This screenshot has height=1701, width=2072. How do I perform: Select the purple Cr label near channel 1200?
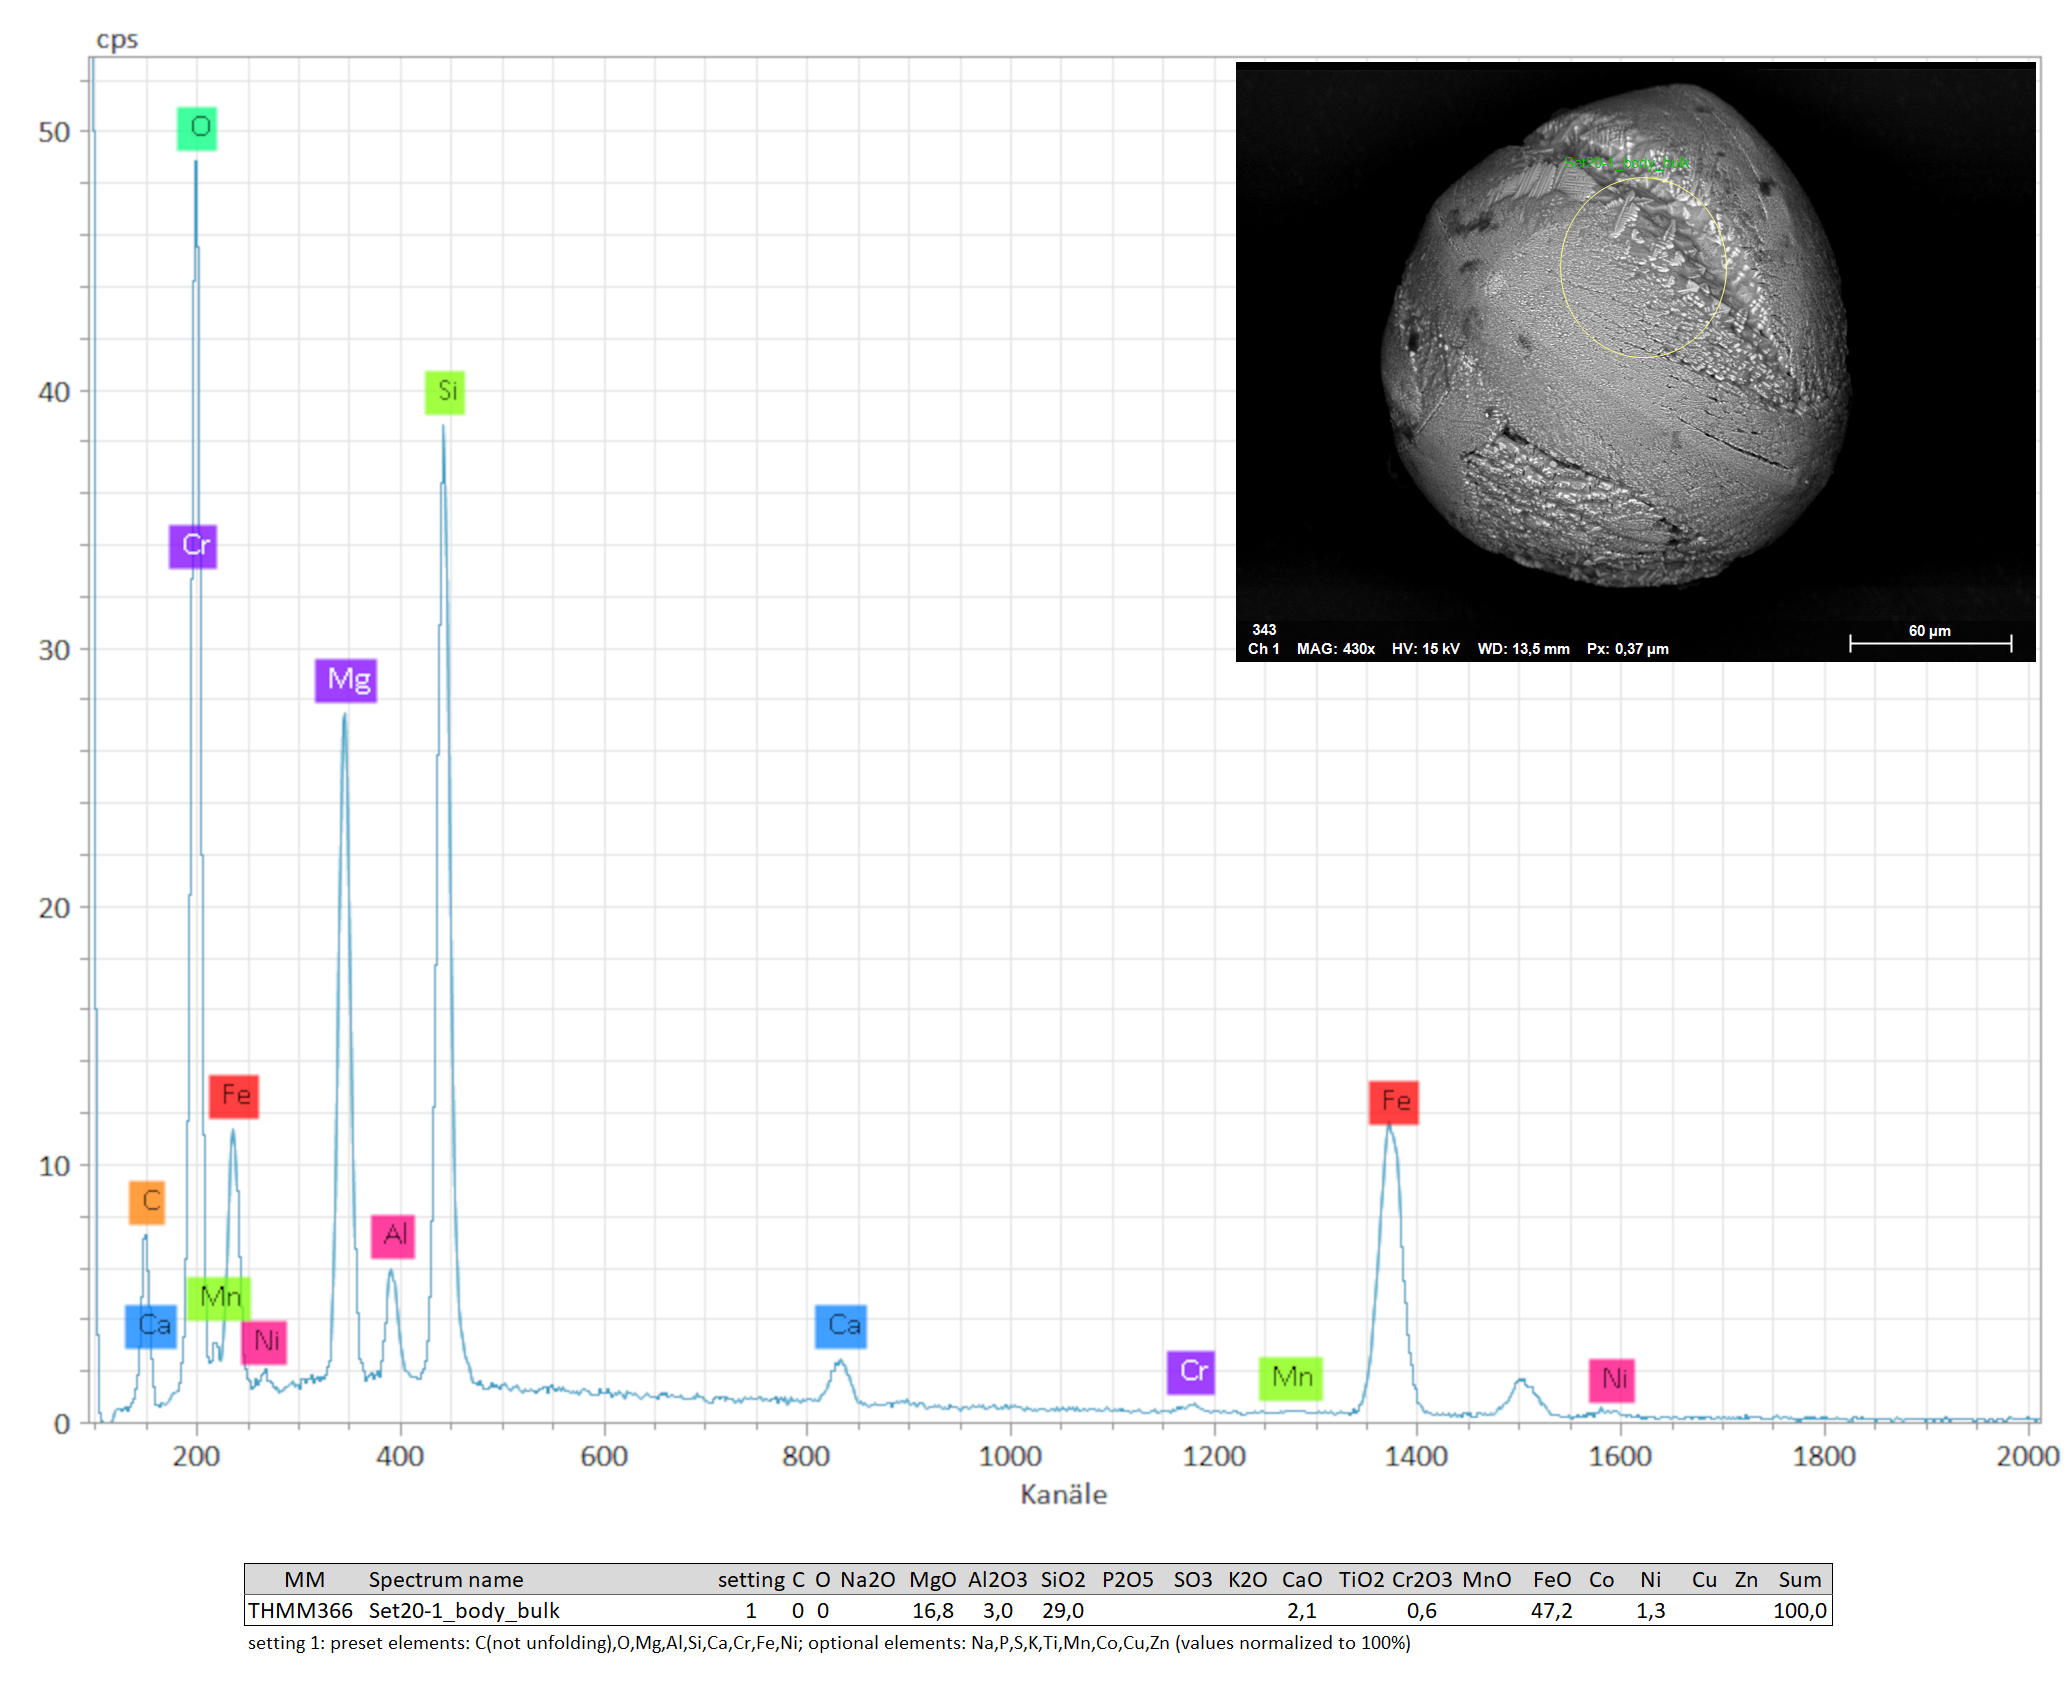pyautogui.click(x=1191, y=1372)
